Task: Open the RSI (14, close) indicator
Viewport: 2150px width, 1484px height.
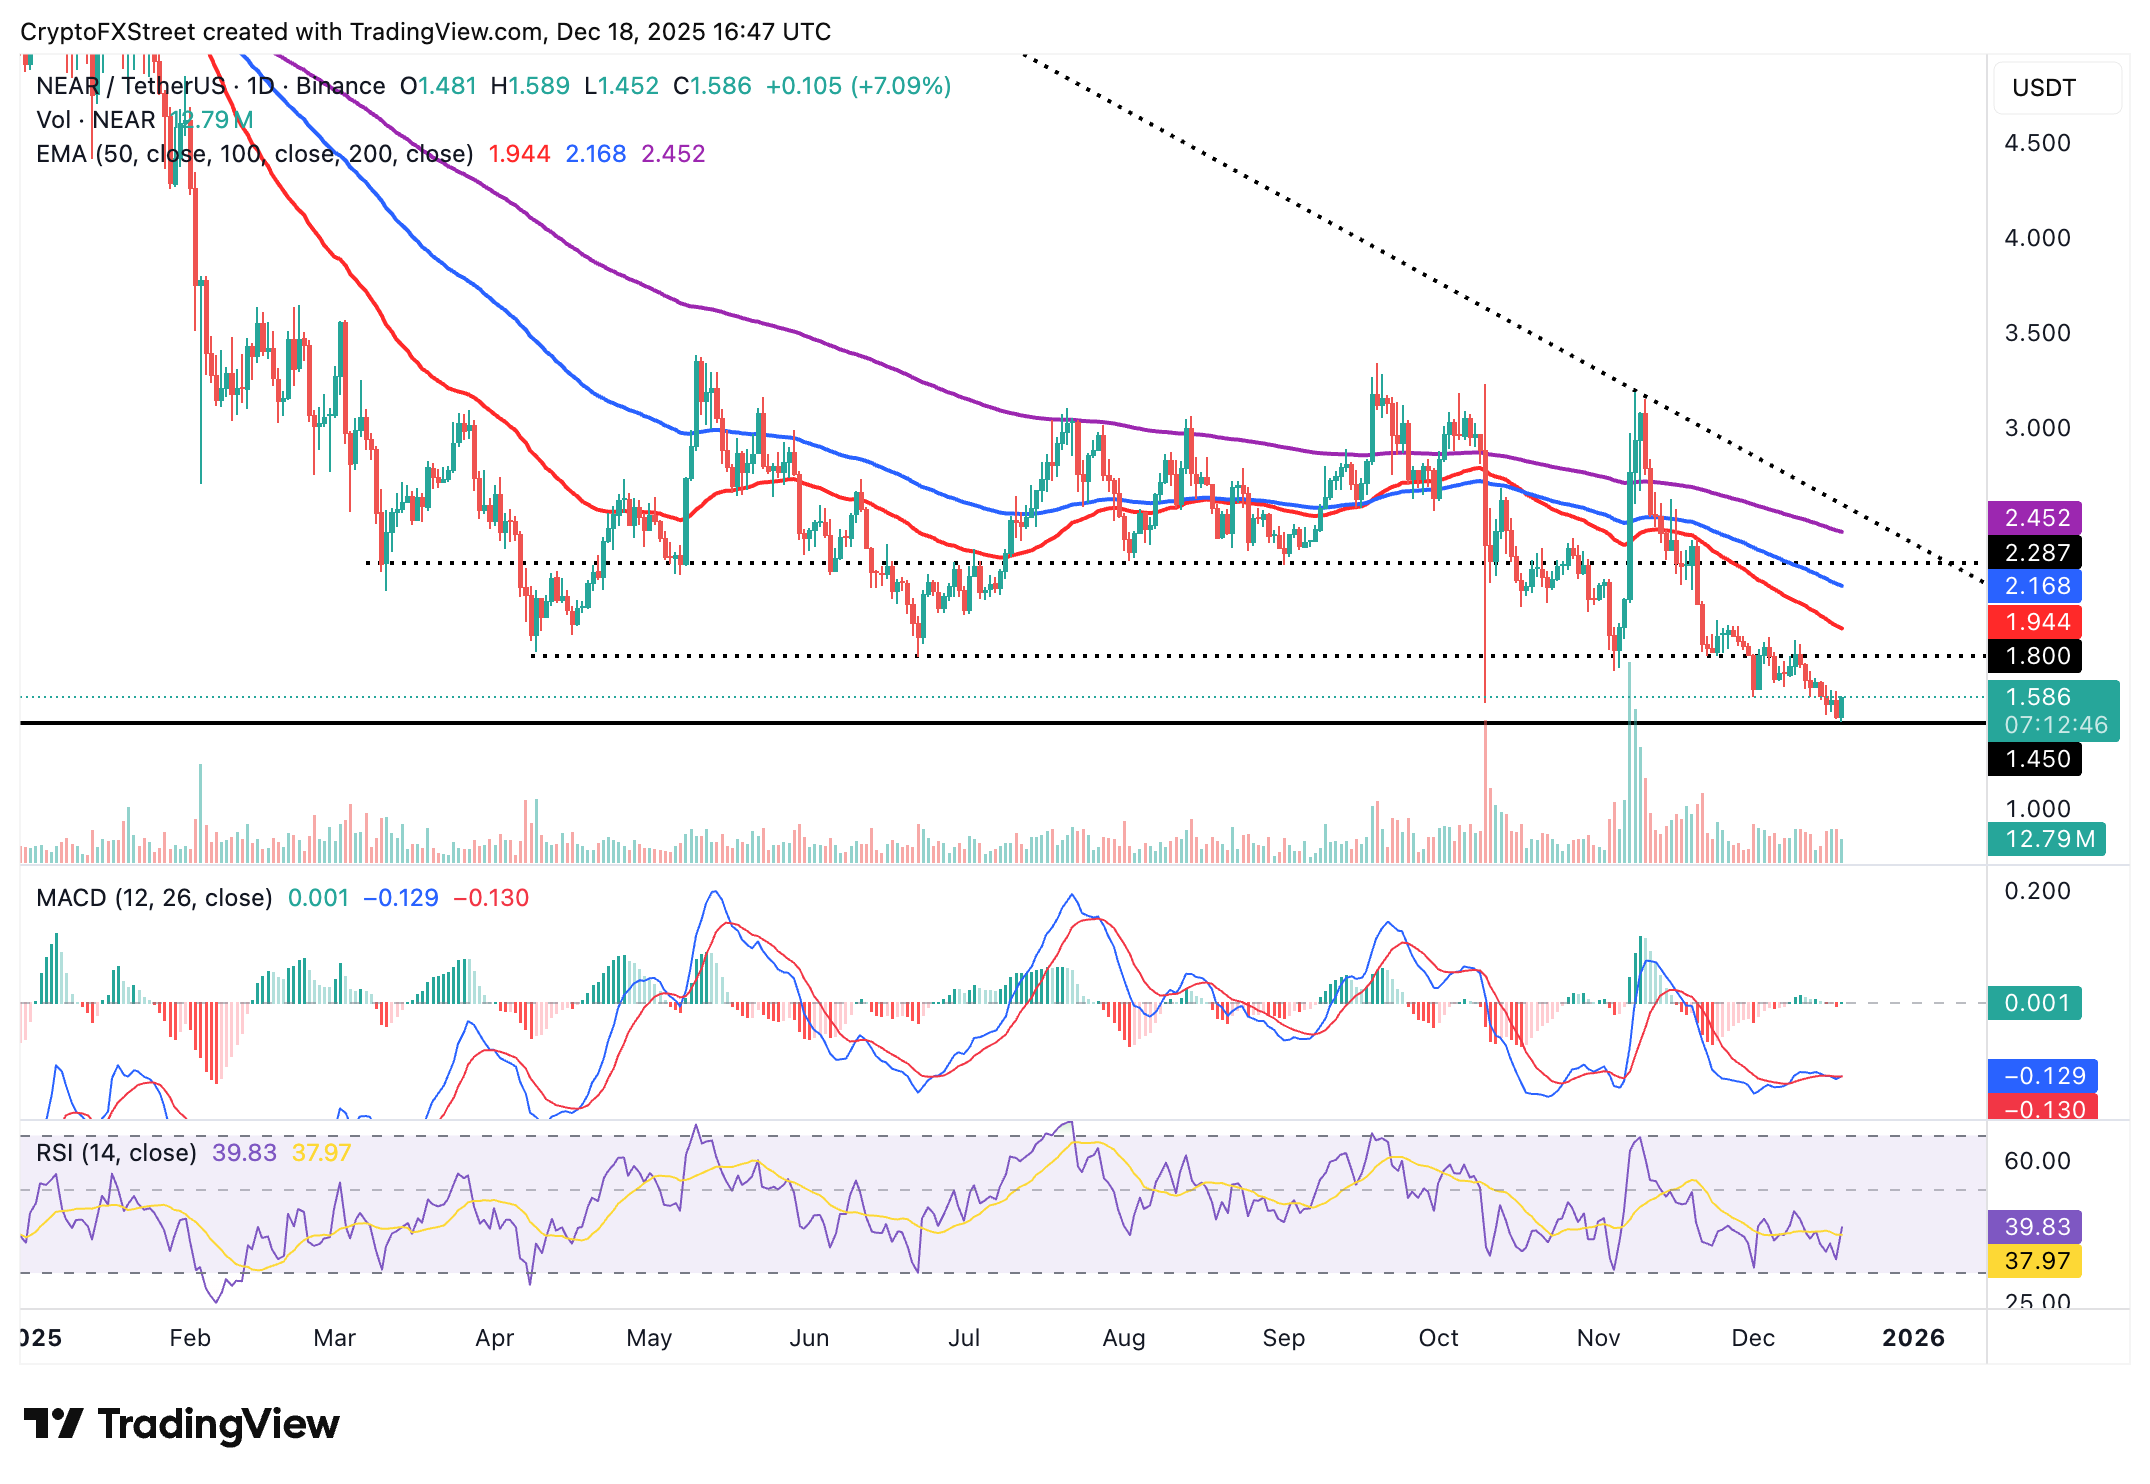Action: (x=116, y=1152)
